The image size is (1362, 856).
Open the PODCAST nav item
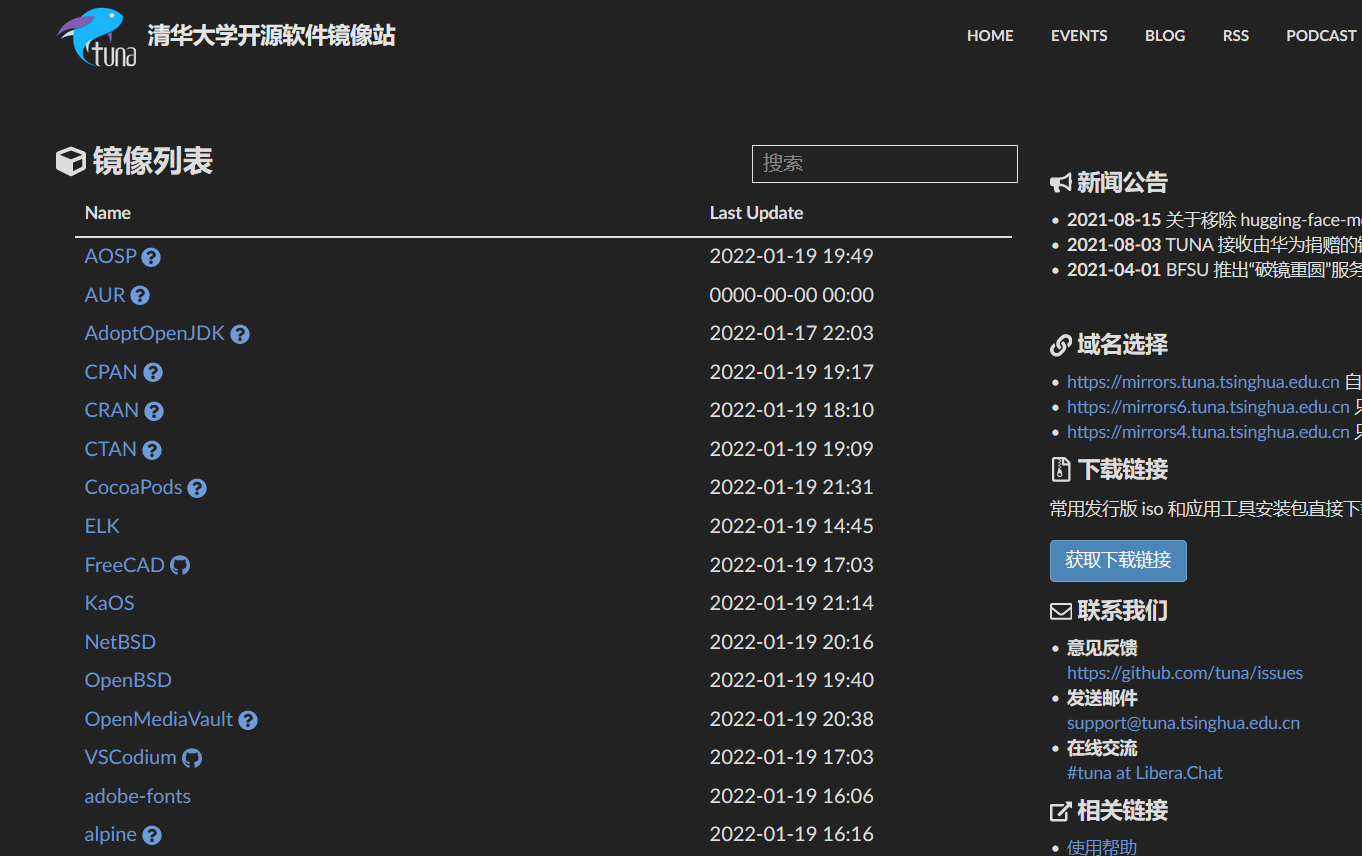pyautogui.click(x=1321, y=36)
